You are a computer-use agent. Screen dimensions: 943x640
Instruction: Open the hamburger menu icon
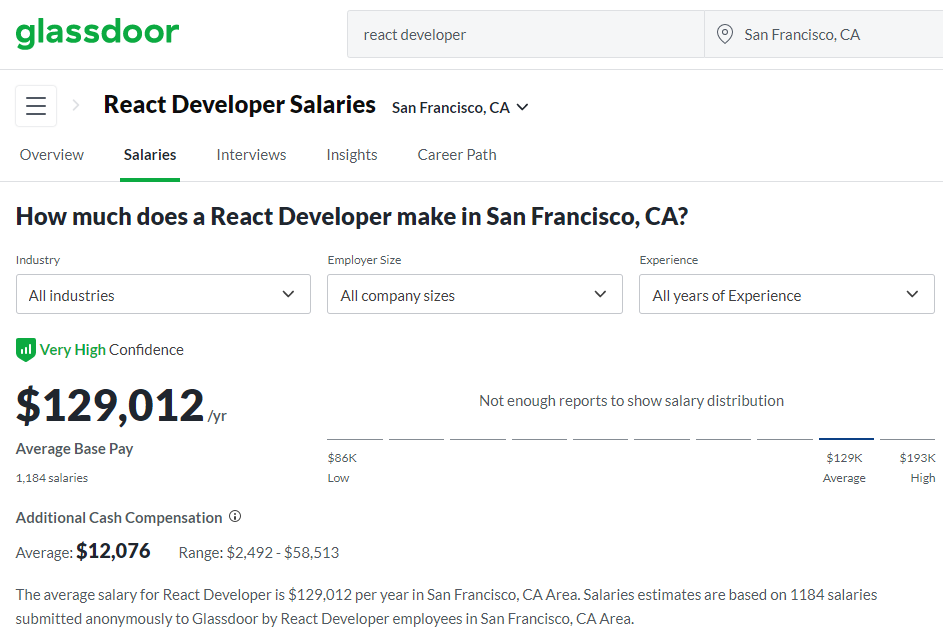pos(36,106)
